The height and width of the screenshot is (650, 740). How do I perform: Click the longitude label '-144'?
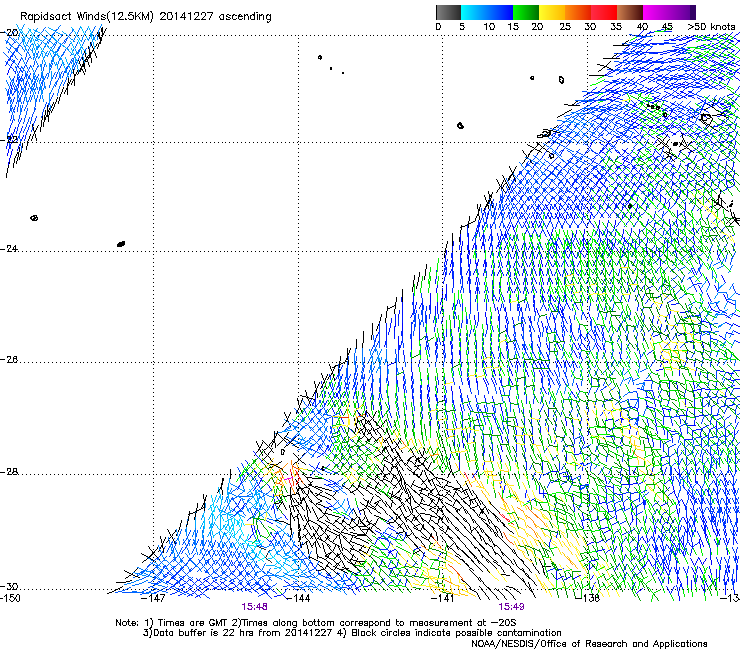pos(298,598)
